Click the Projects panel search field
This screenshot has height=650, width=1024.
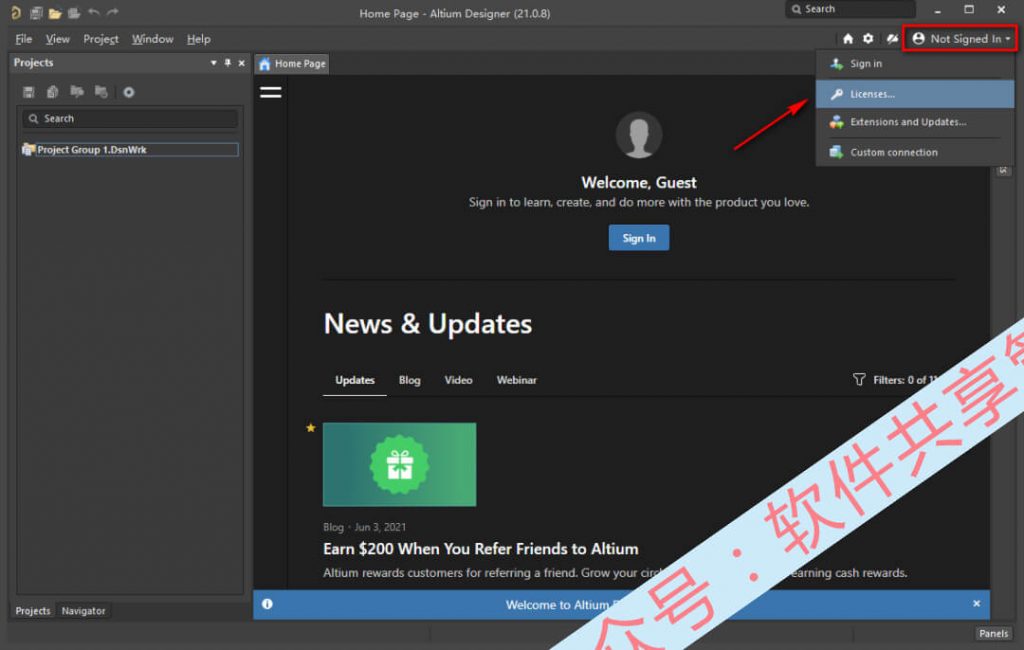131,118
